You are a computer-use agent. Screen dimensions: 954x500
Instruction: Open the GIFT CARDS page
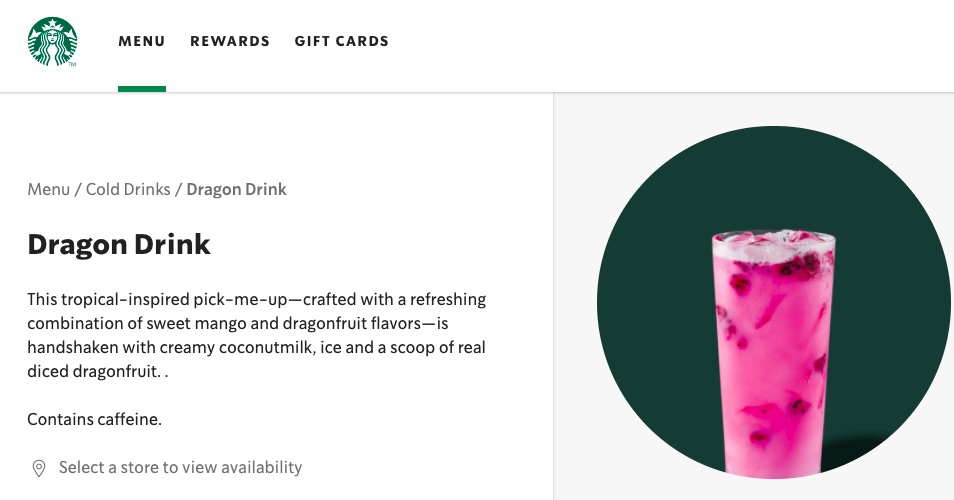(x=342, y=42)
